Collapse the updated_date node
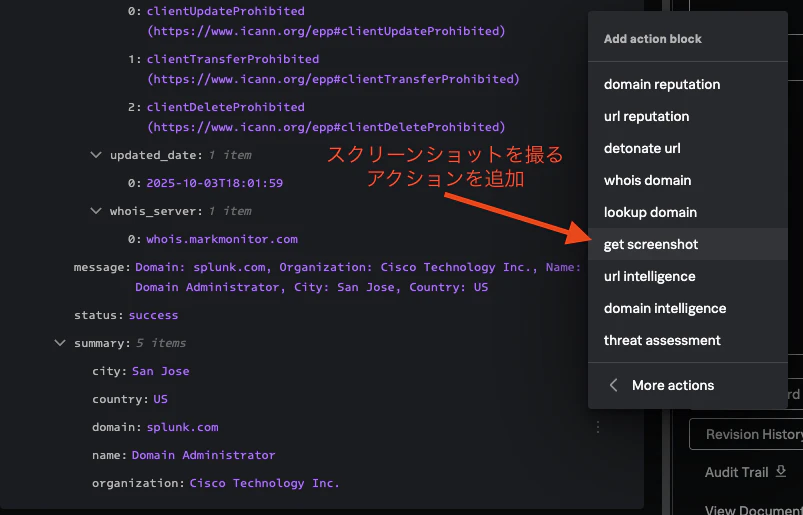 tap(96, 155)
